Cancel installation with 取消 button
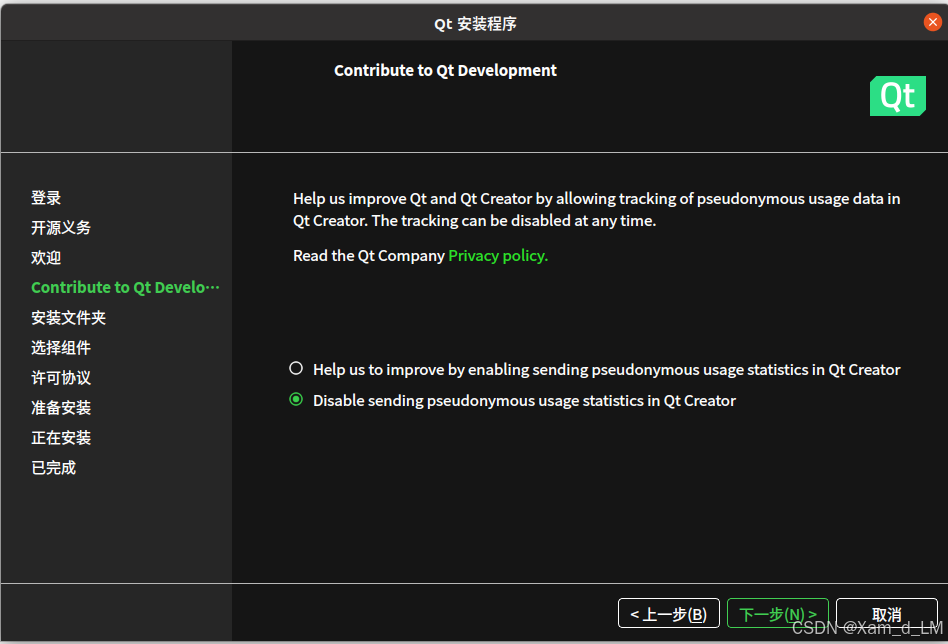 pyautogui.click(x=886, y=614)
